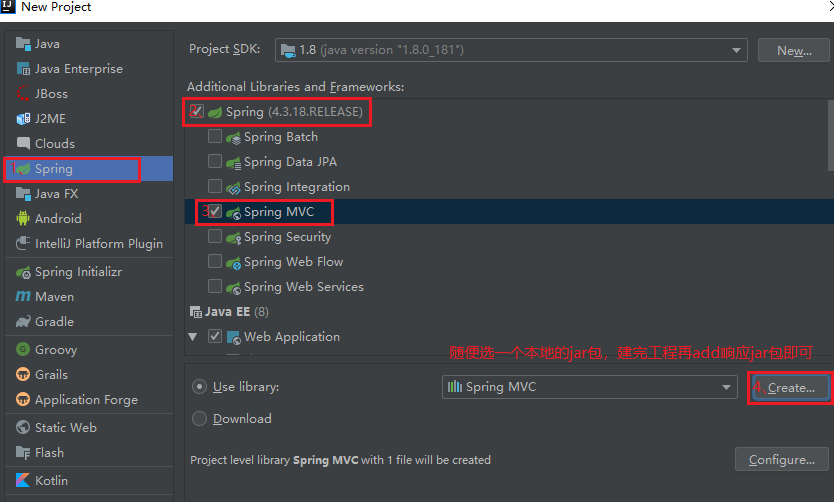Select the Spring project type
This screenshot has height=502, width=834.
[x=89, y=169]
